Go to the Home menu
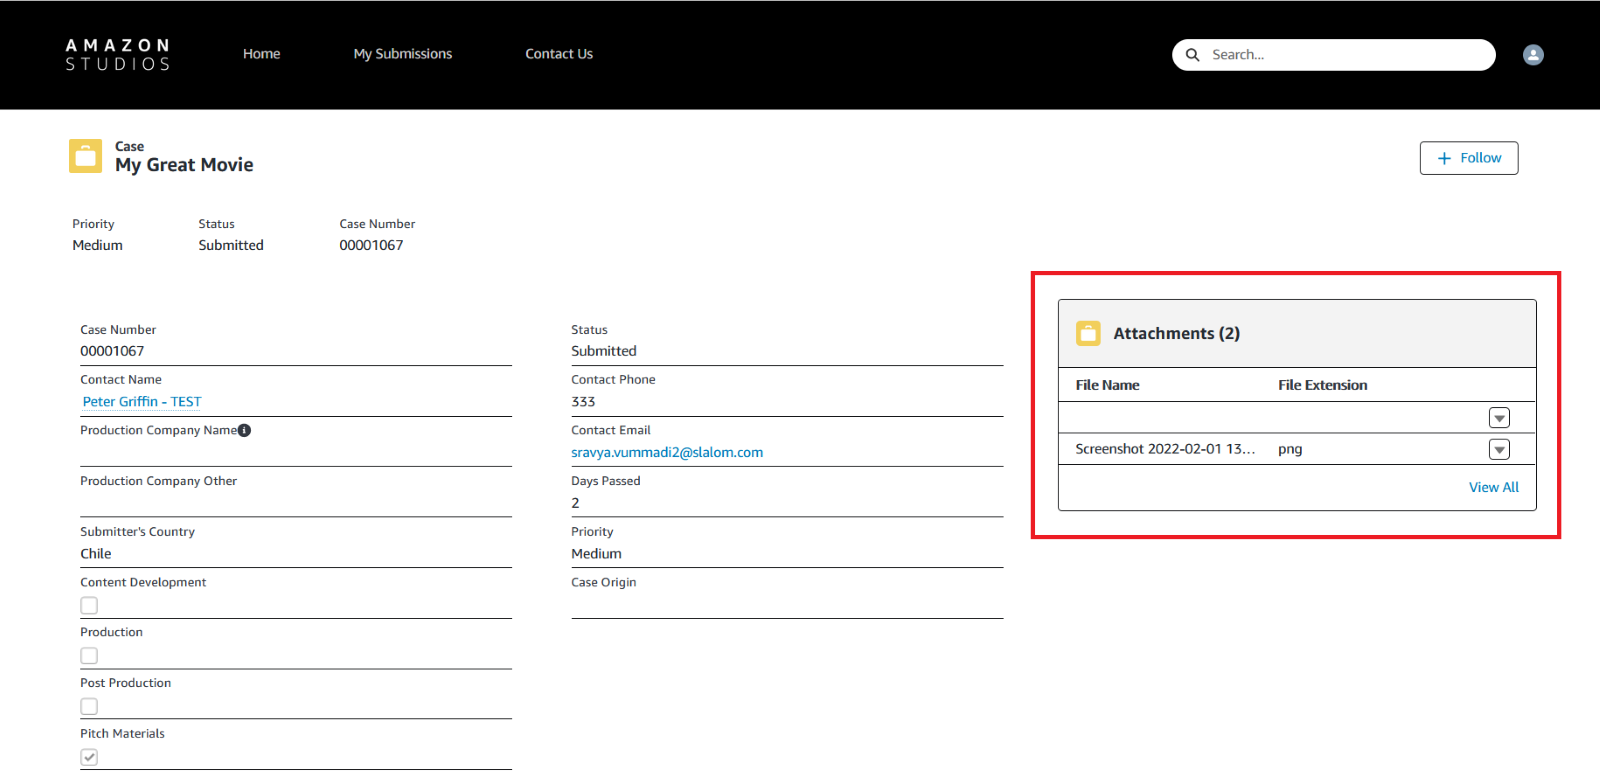This screenshot has width=1600, height=778. tap(261, 54)
